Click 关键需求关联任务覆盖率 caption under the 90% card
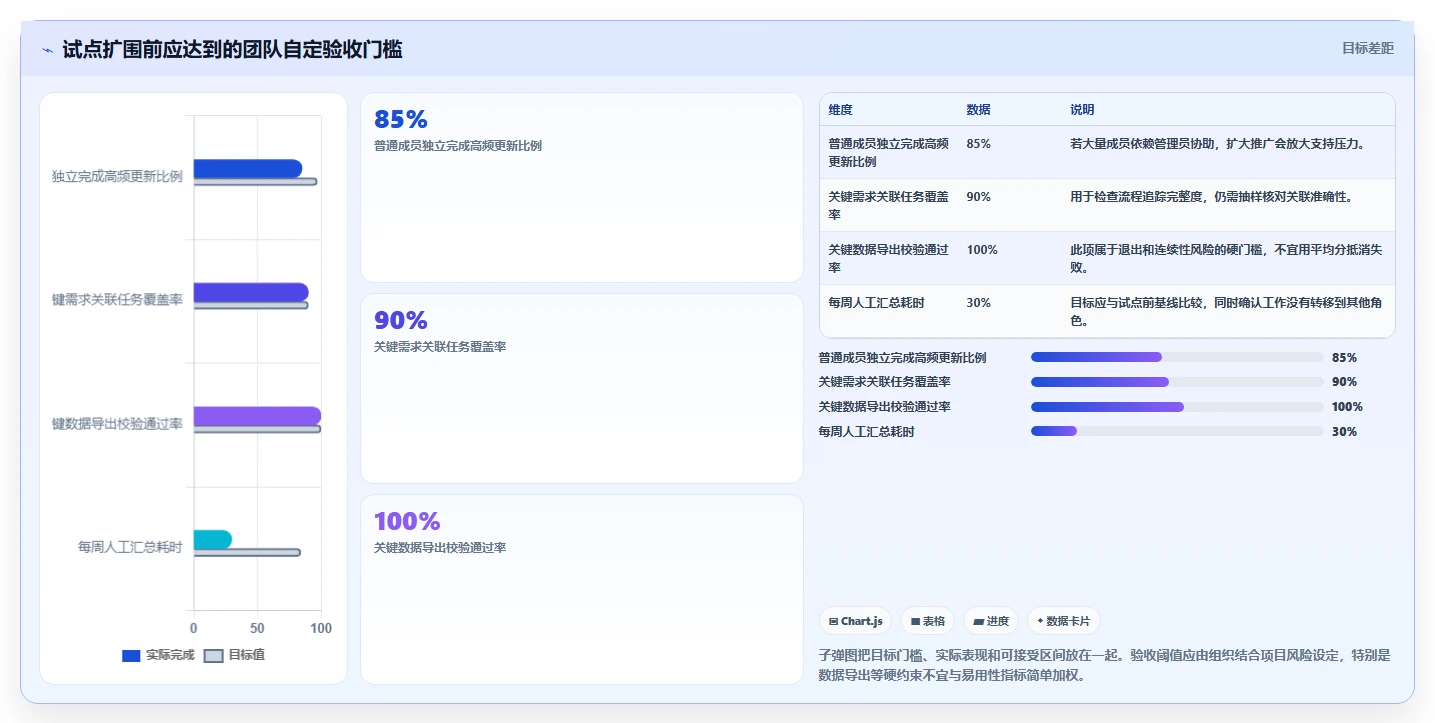This screenshot has width=1435, height=723. (x=440, y=347)
